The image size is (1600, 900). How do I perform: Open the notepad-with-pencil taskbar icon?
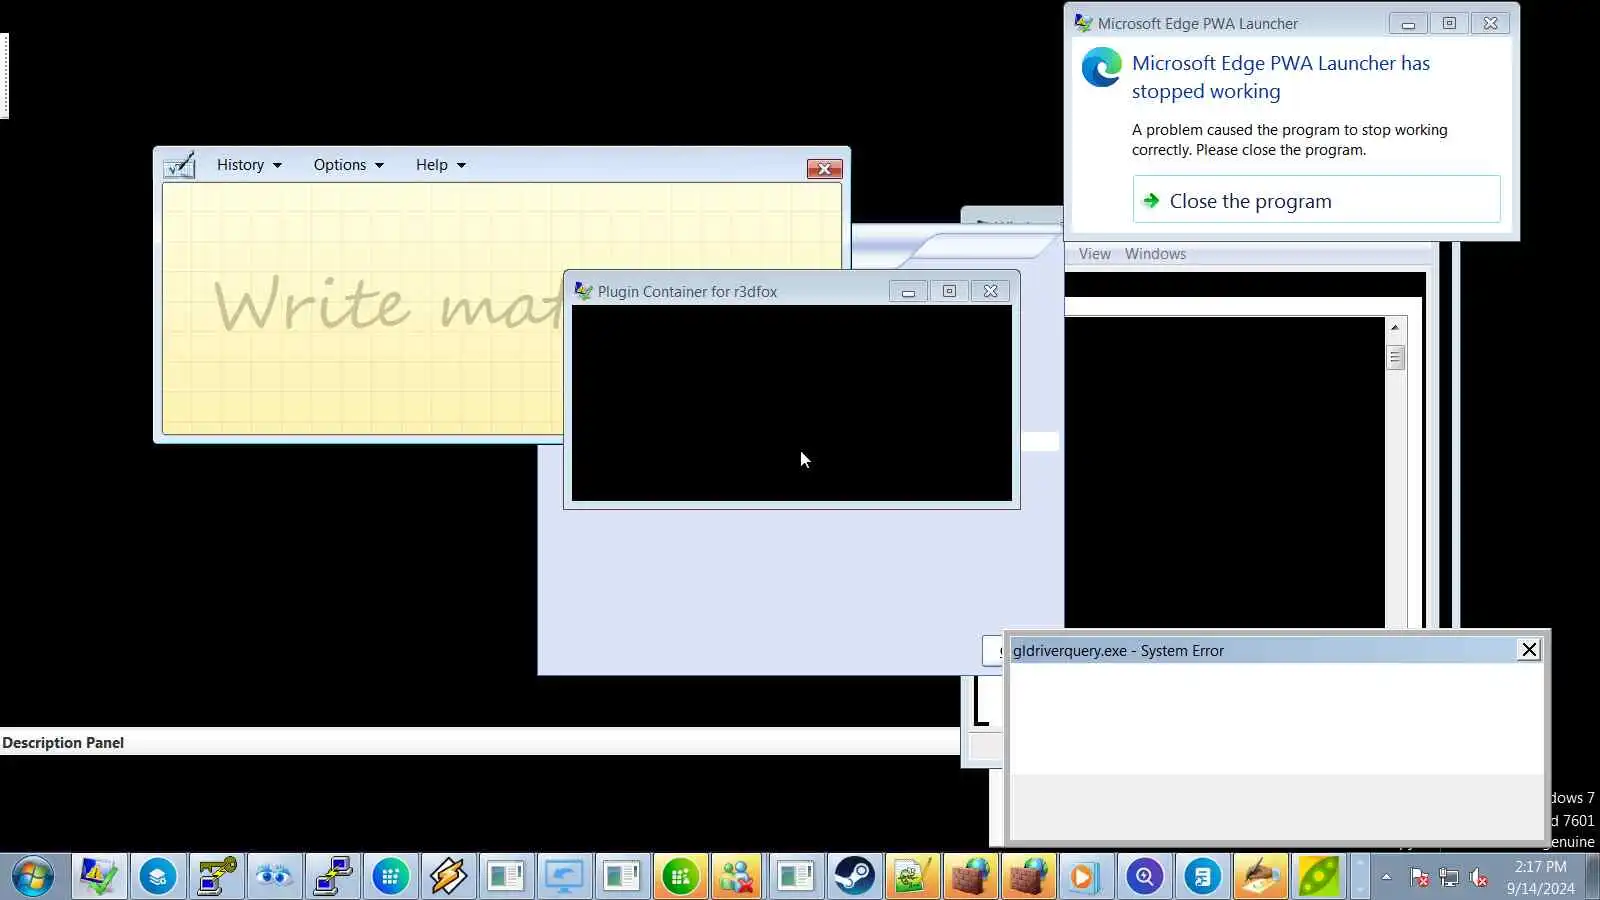tap(912, 877)
